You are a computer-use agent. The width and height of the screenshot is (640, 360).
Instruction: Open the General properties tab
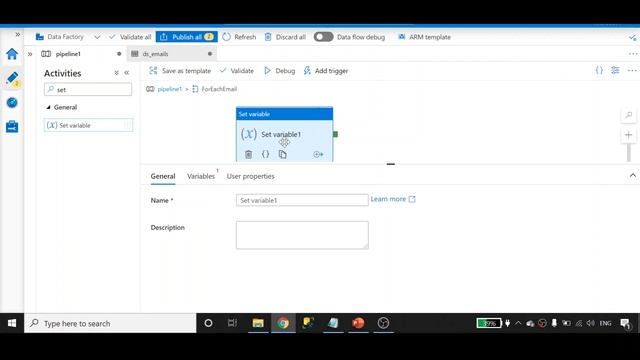point(163,176)
